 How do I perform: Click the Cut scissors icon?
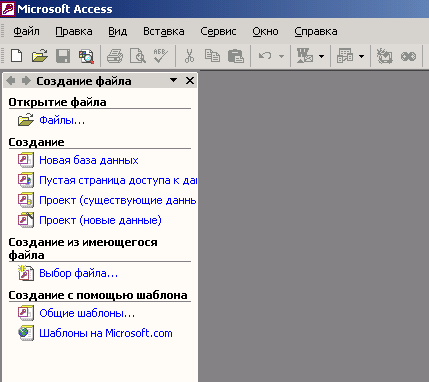tap(189, 56)
